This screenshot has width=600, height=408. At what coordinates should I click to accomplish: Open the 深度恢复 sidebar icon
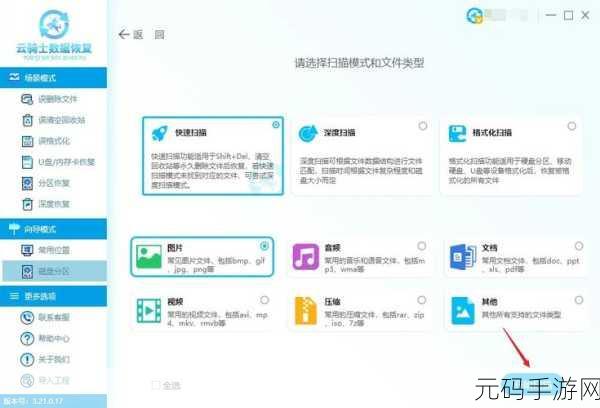pyautogui.click(x=27, y=204)
